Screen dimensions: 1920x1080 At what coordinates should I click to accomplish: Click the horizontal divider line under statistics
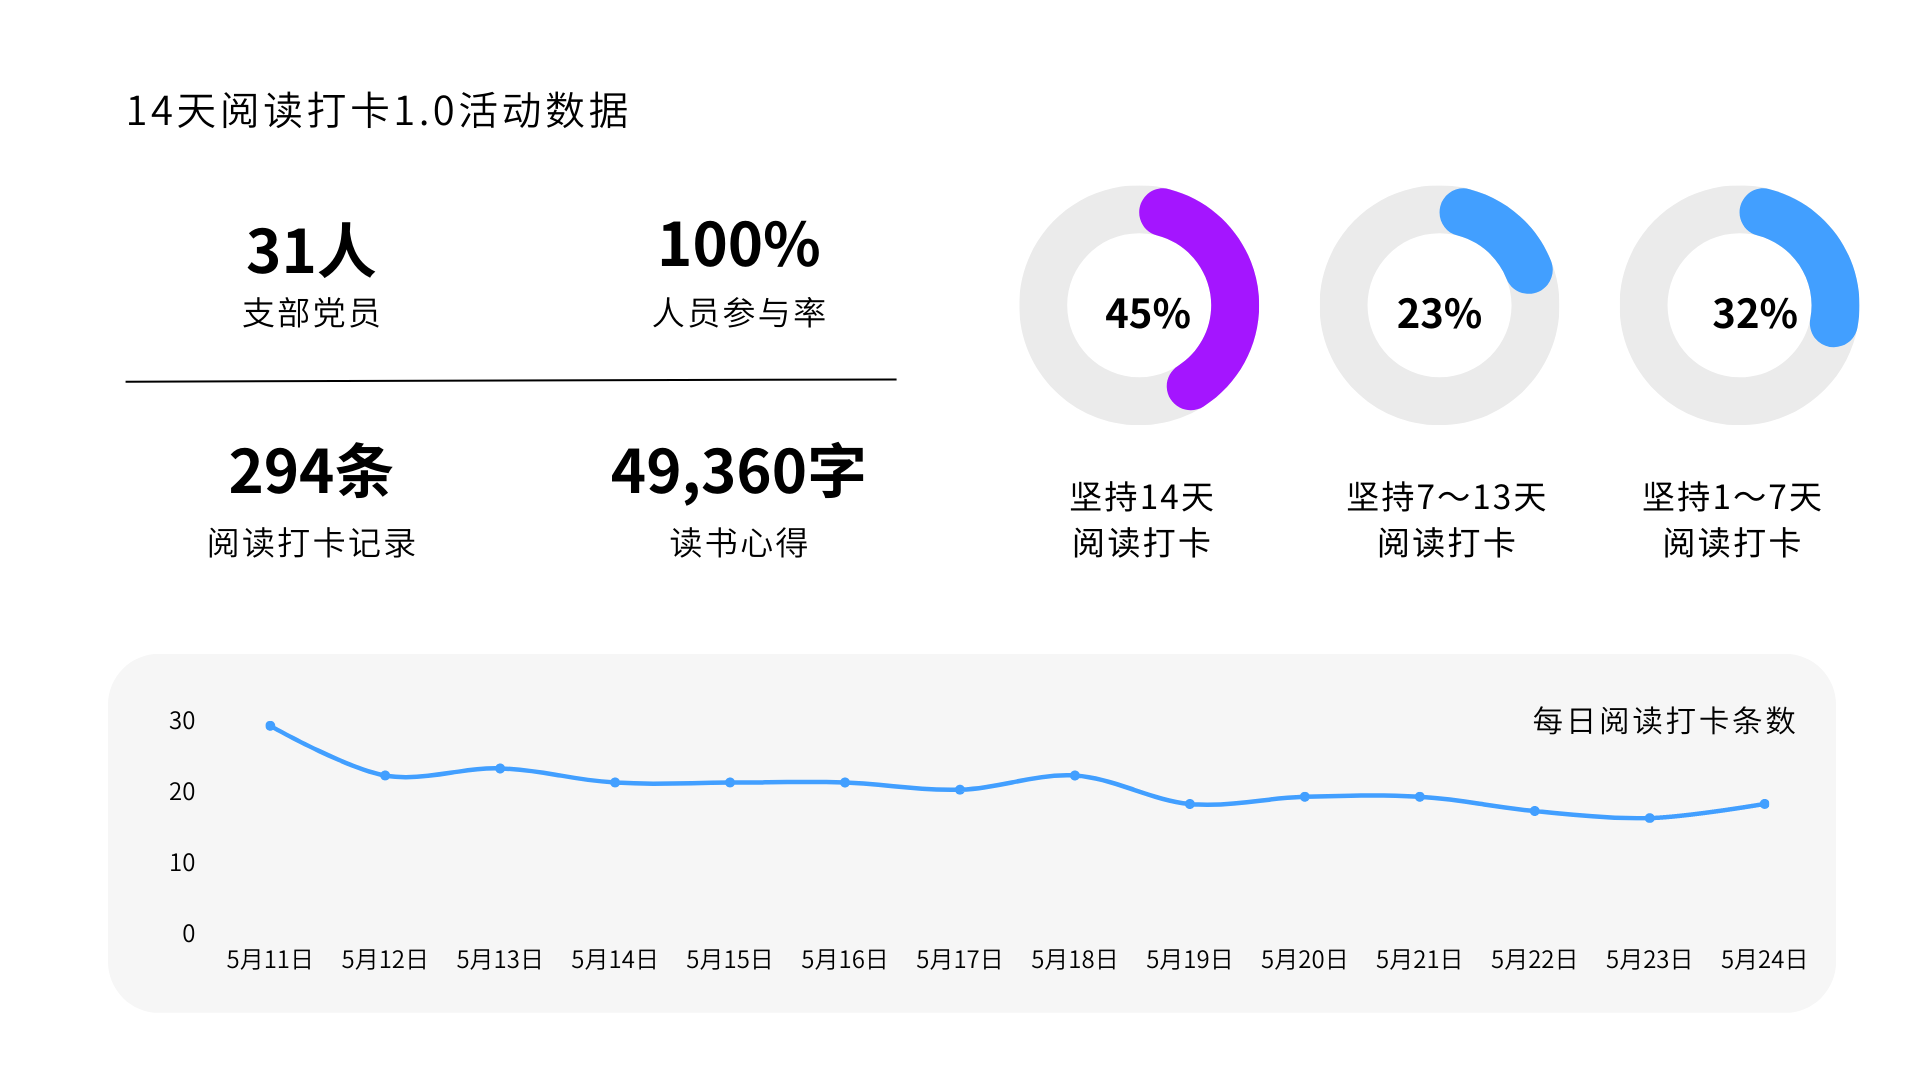(510, 380)
